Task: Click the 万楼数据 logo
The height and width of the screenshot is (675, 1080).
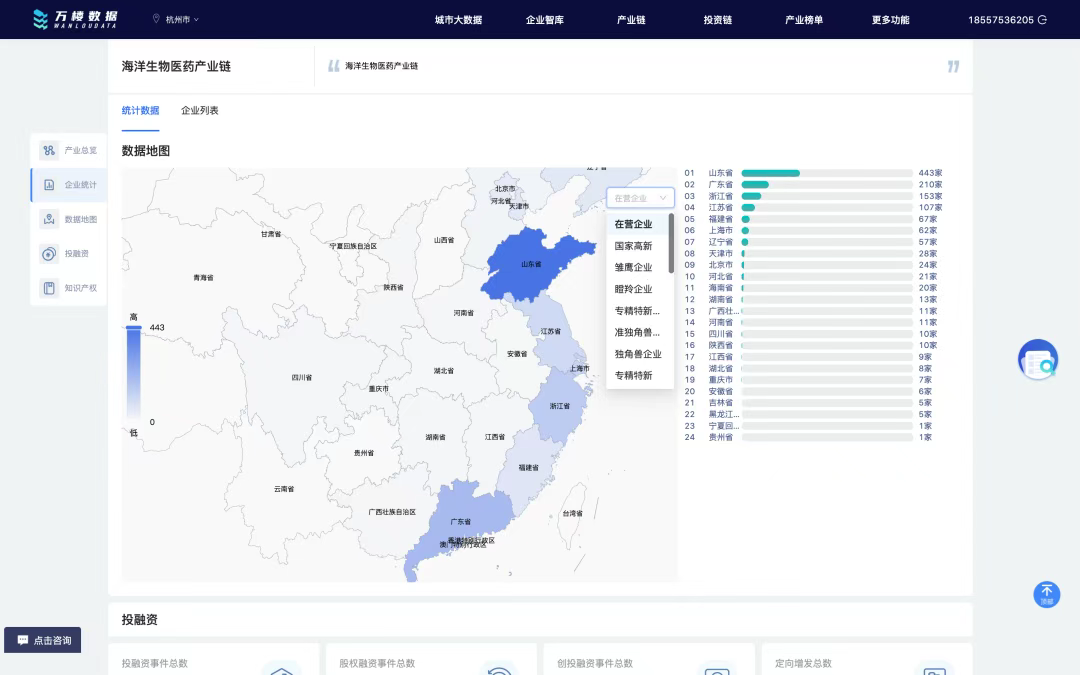Action: coord(75,19)
